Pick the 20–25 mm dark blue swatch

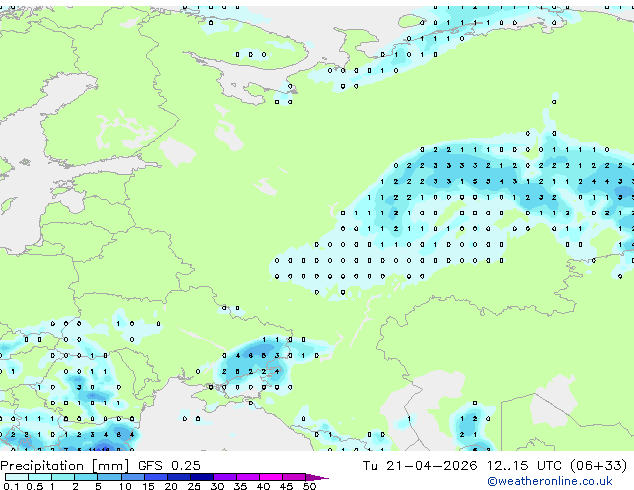179,477
